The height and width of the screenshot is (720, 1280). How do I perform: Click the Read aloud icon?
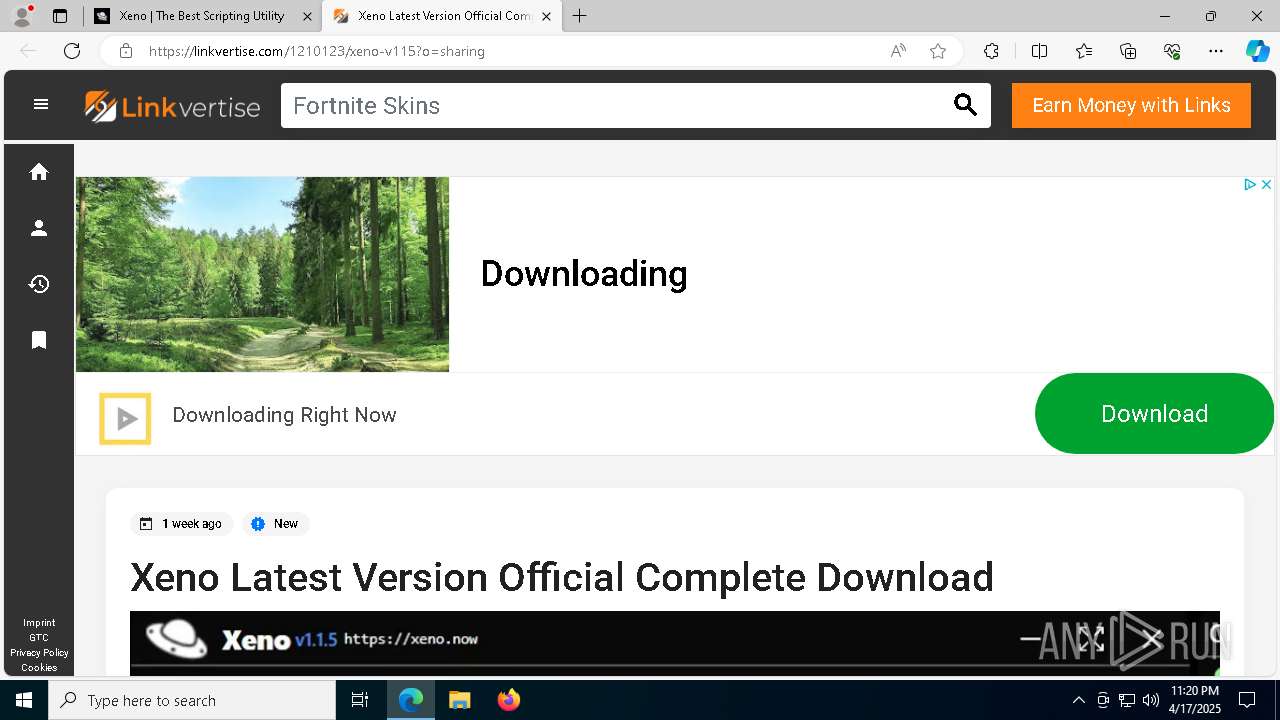point(898,51)
